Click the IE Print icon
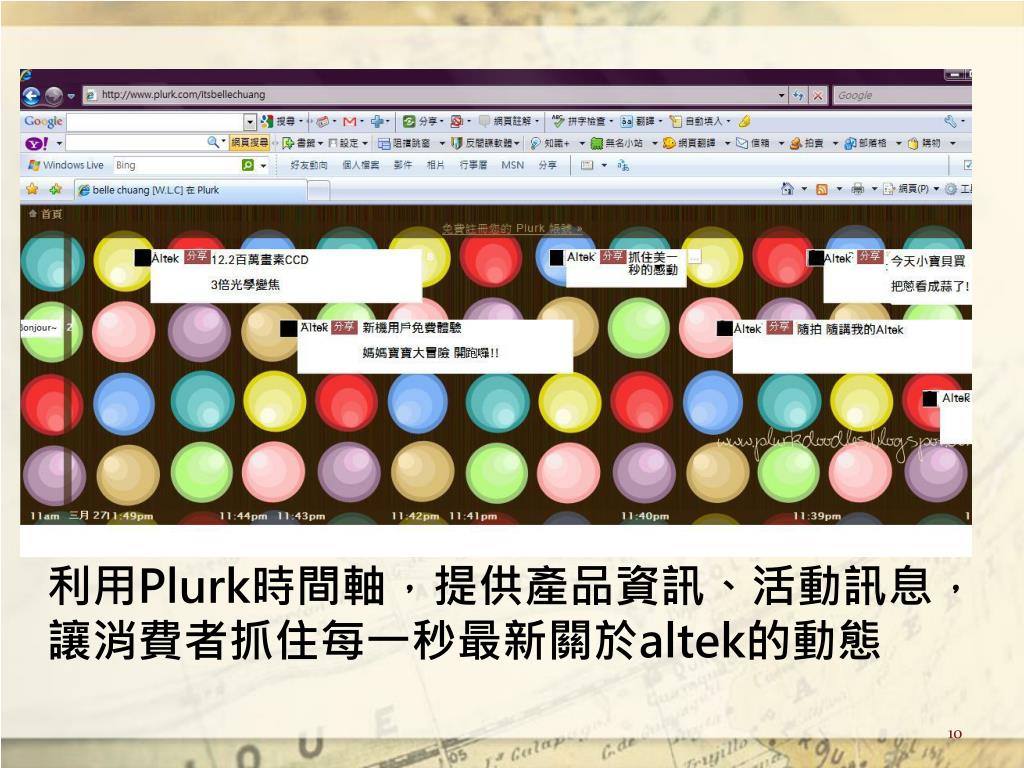The height and width of the screenshot is (768, 1024). [857, 189]
